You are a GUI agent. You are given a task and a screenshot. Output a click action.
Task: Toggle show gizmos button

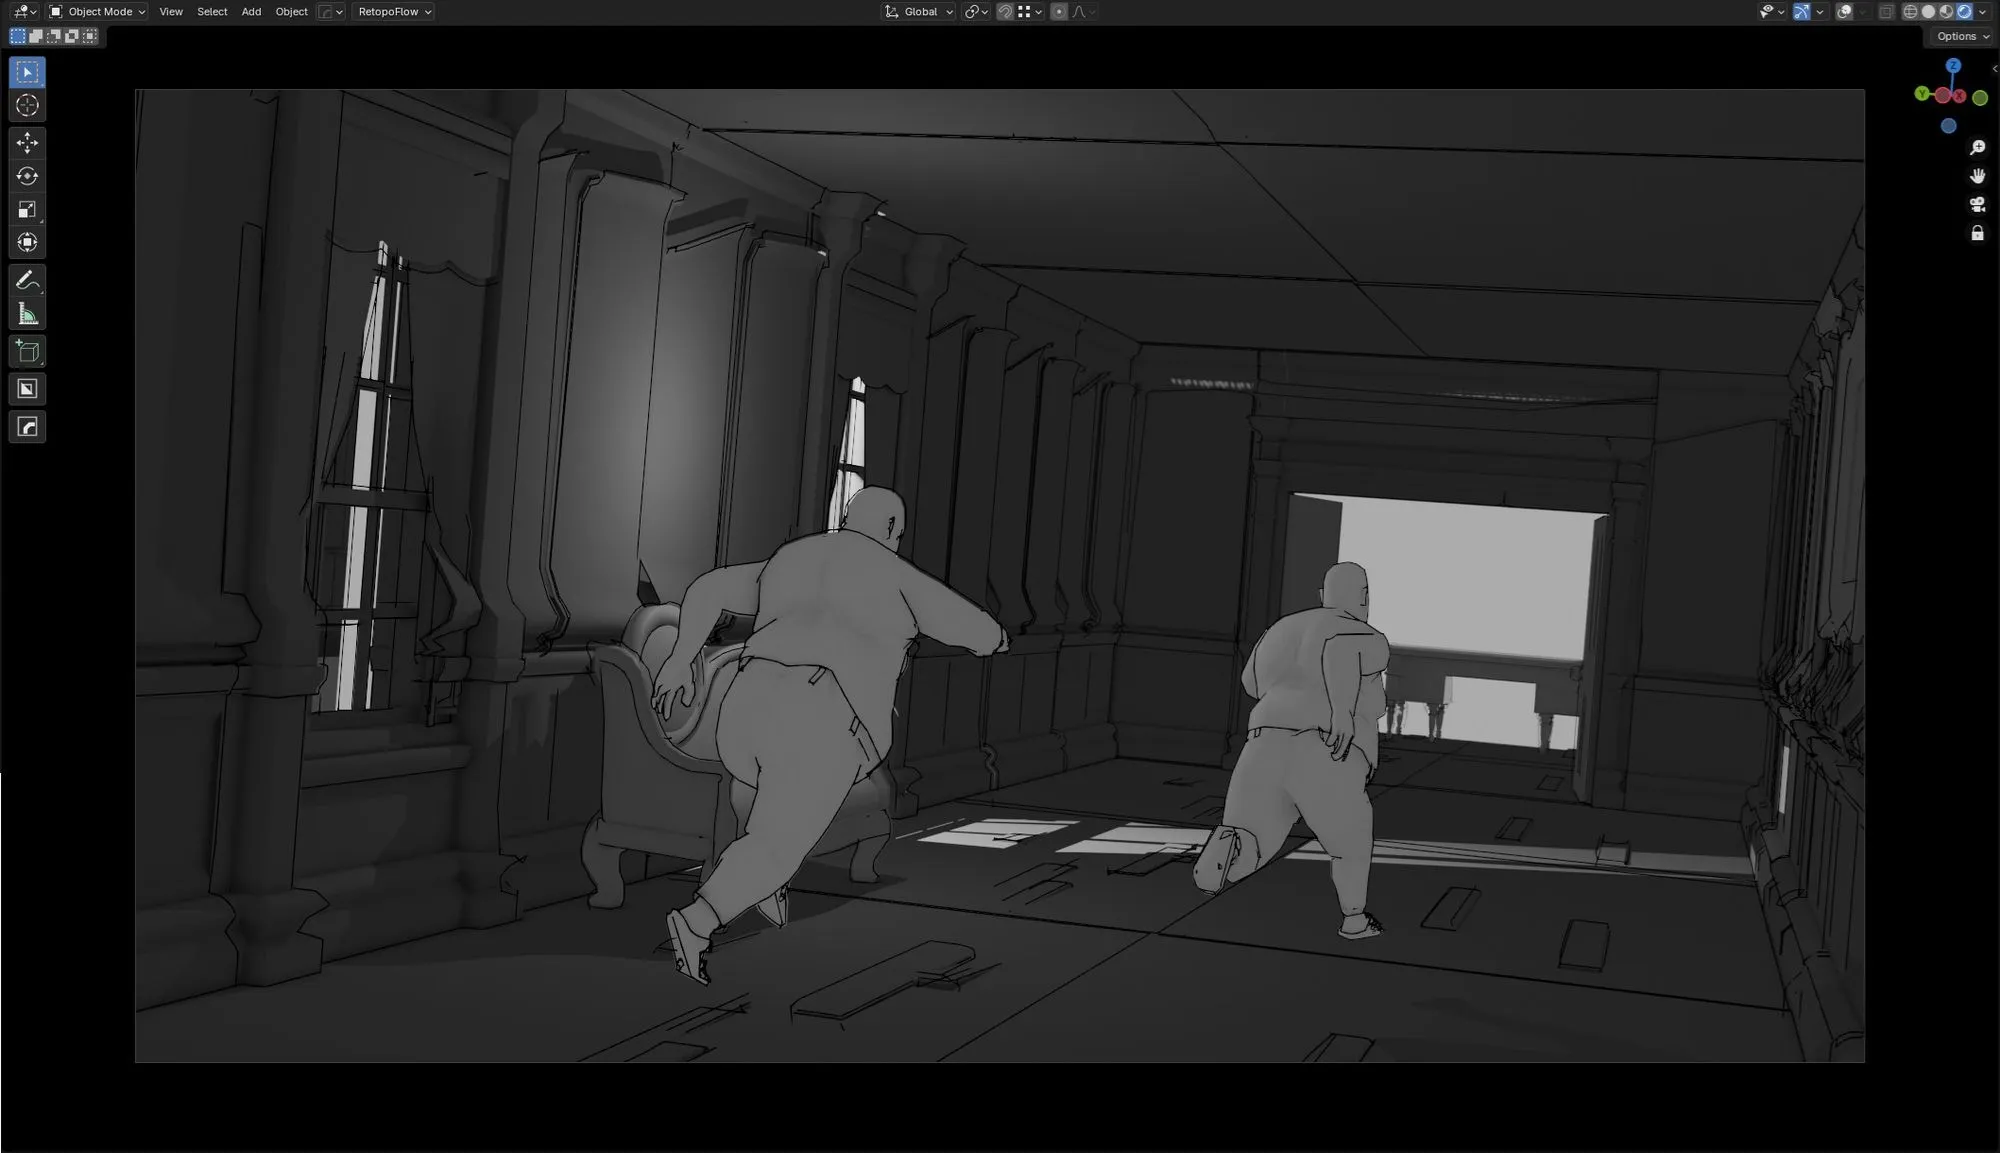[1801, 12]
